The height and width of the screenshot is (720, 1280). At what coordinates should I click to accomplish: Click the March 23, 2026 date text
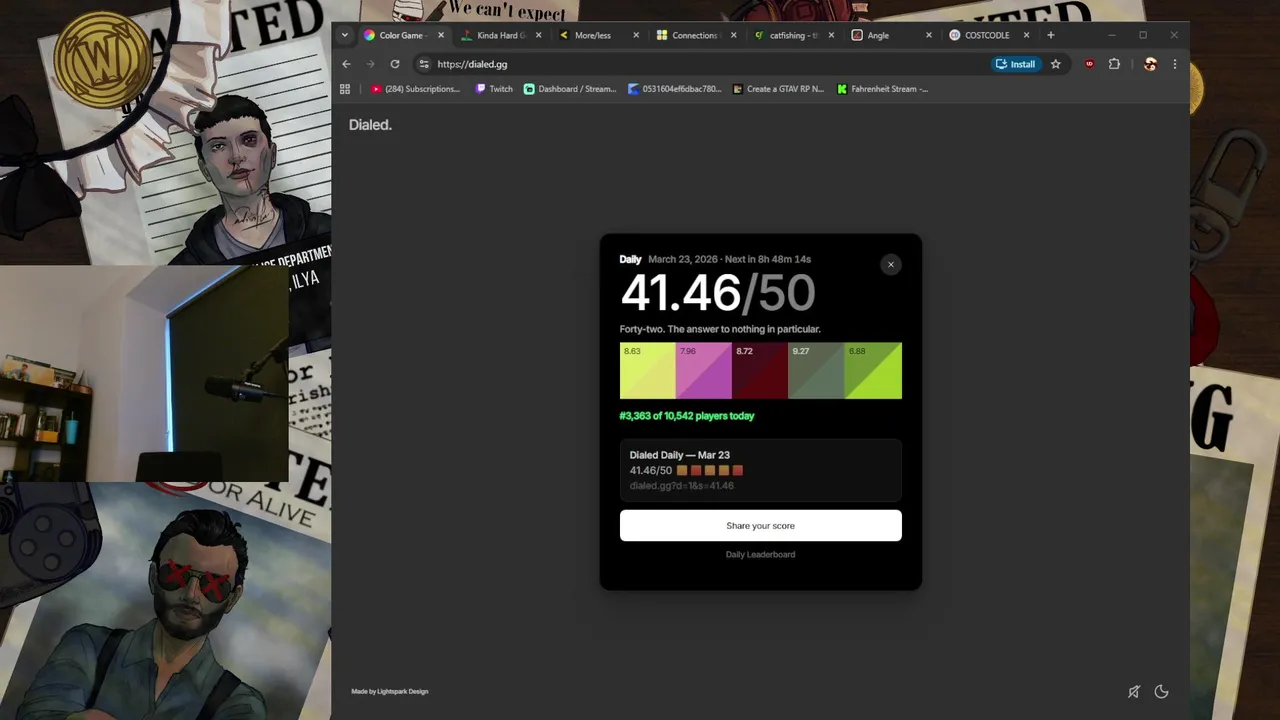pos(683,259)
